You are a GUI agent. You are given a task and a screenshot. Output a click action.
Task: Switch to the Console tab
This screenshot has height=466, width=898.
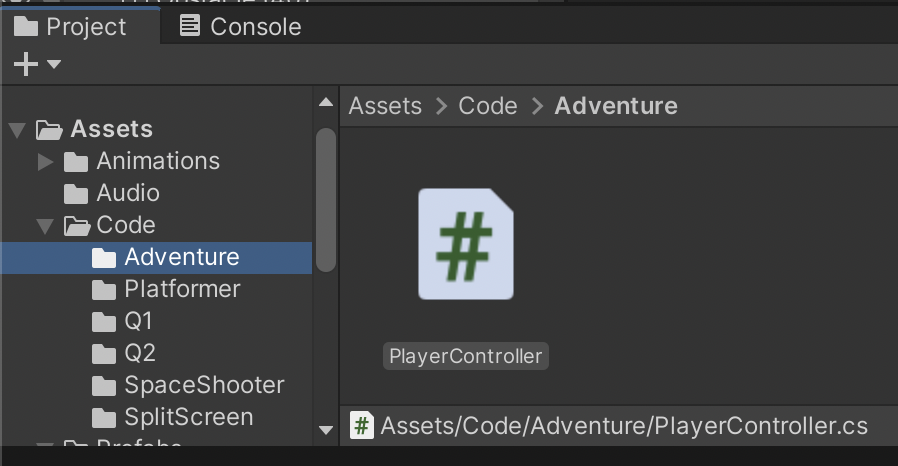(240, 27)
